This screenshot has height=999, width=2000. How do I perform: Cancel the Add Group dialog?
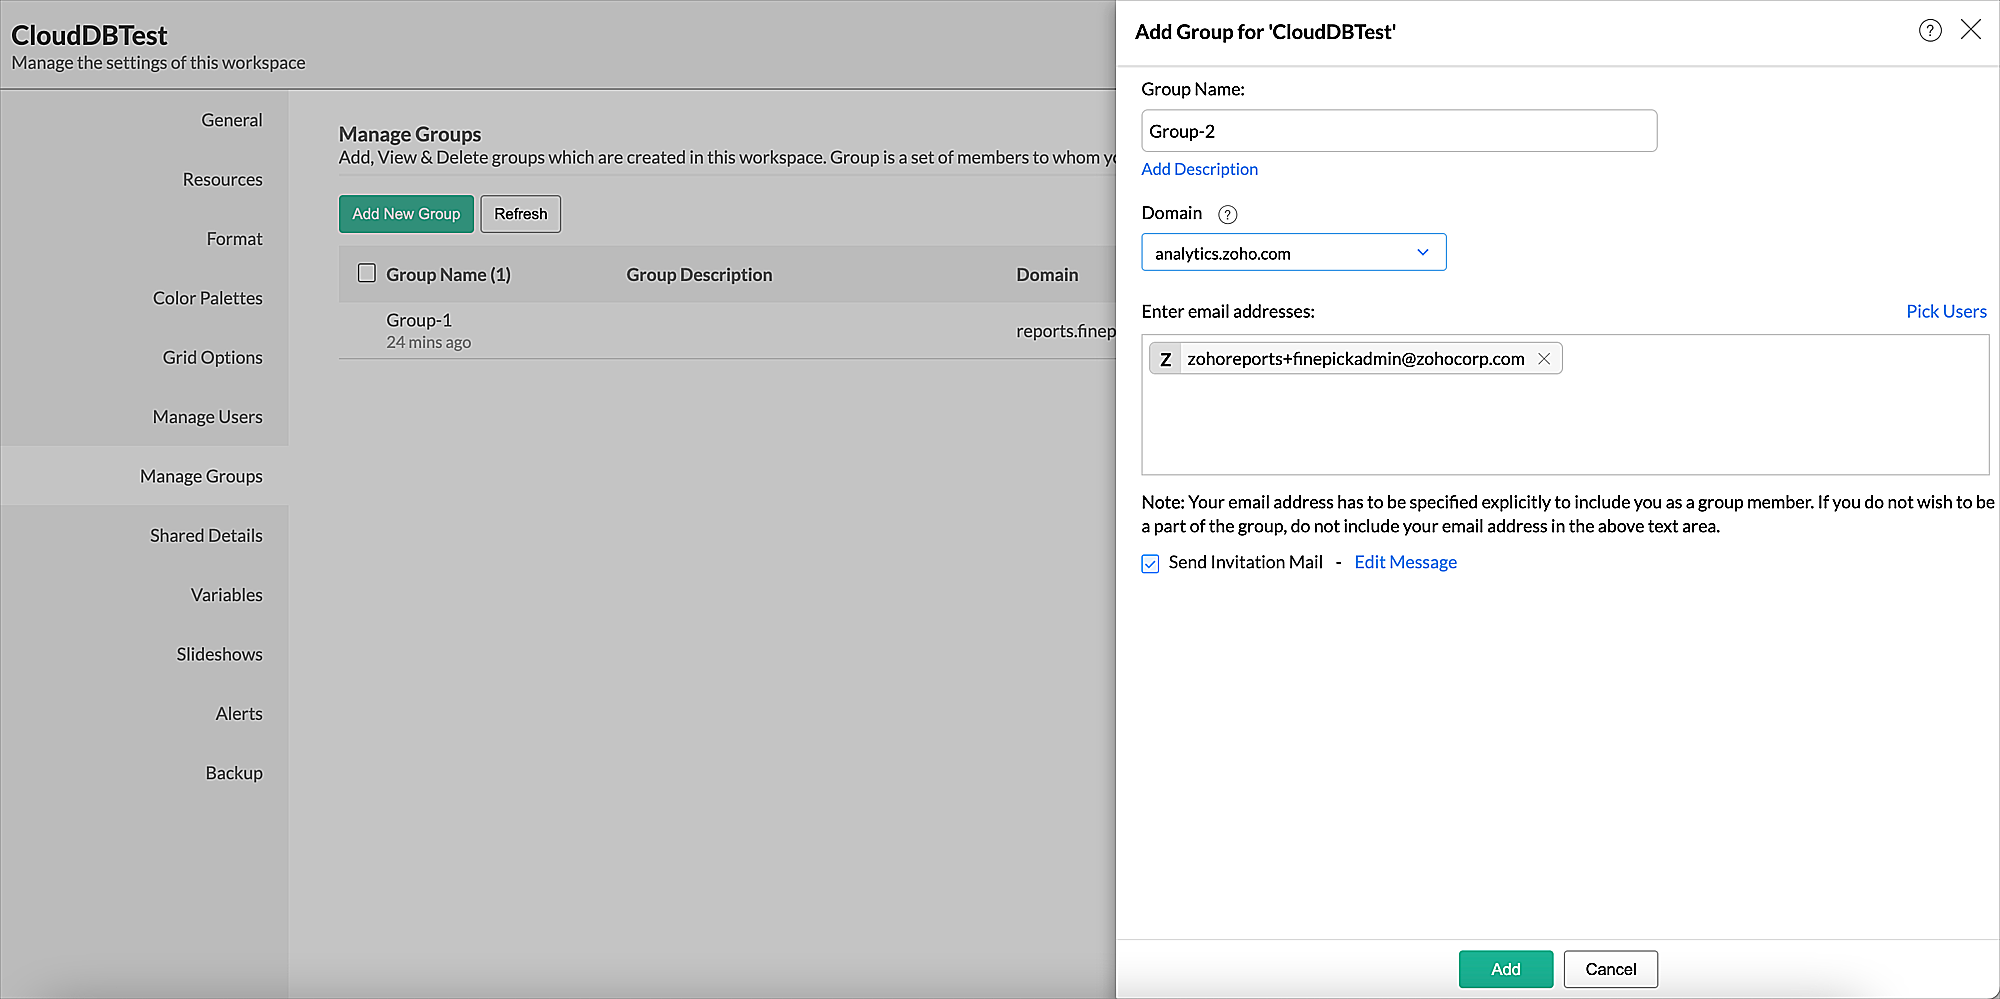click(x=1610, y=969)
